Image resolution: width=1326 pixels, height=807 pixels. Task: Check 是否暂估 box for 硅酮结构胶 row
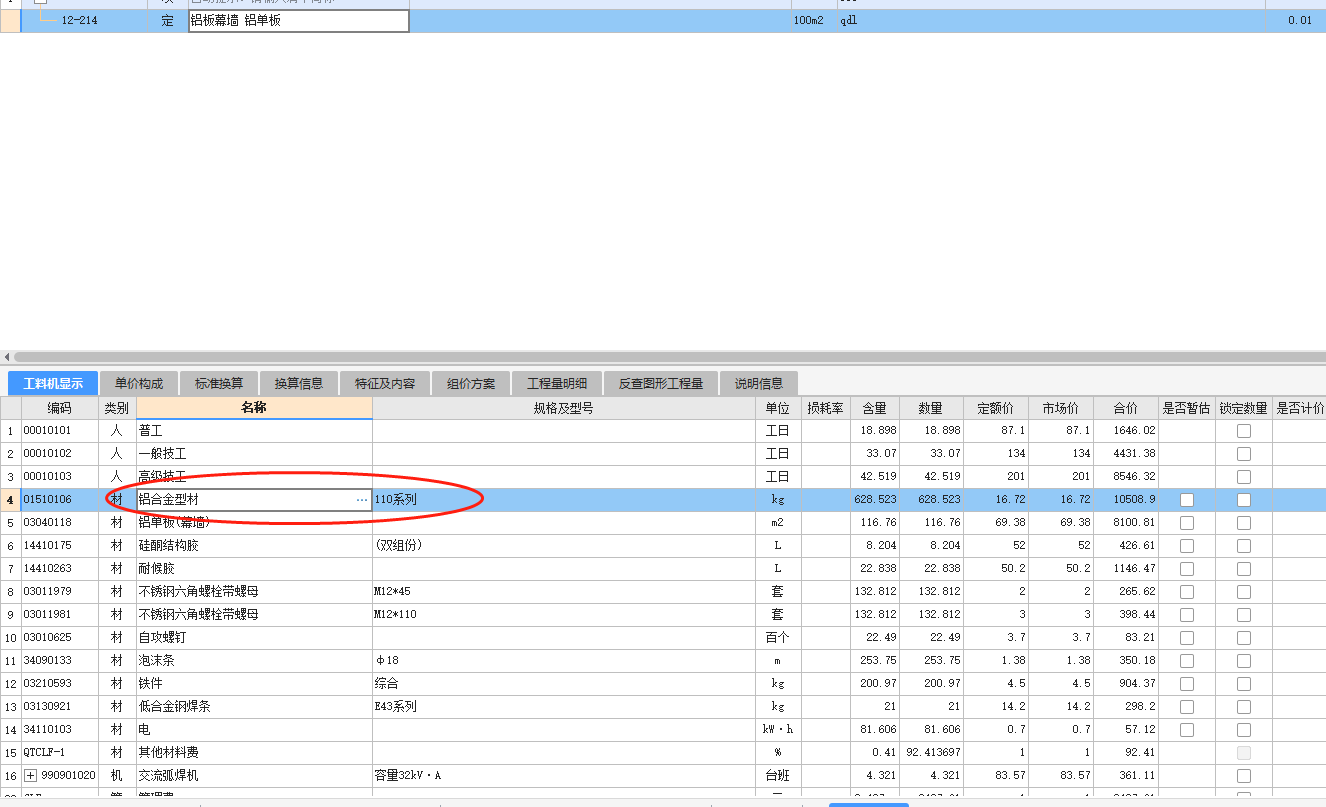click(x=1187, y=546)
